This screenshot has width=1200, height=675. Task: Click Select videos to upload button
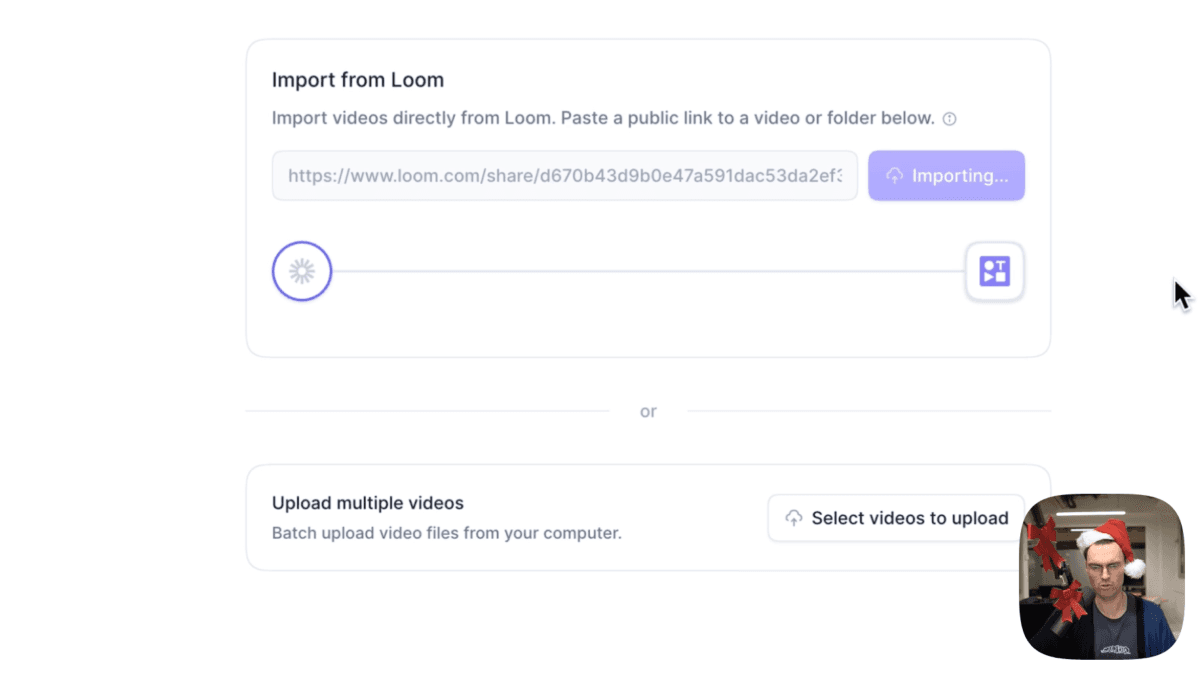point(896,518)
